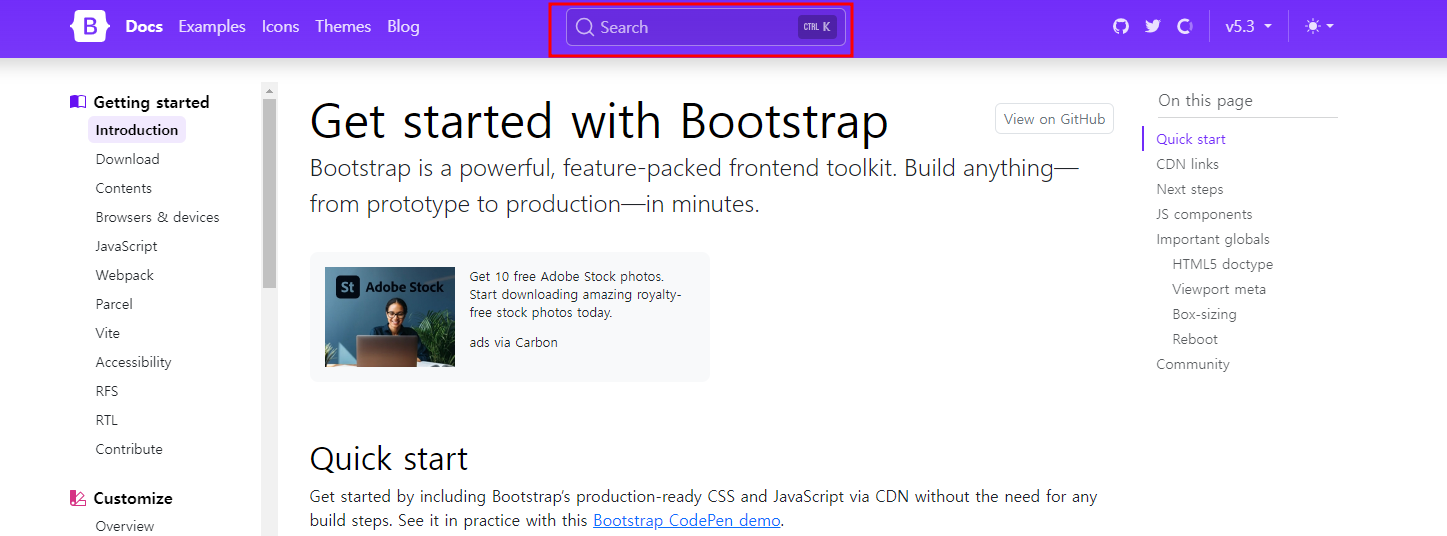The image size is (1447, 536).
Task: Click the View on GitHub button
Action: pos(1055,119)
